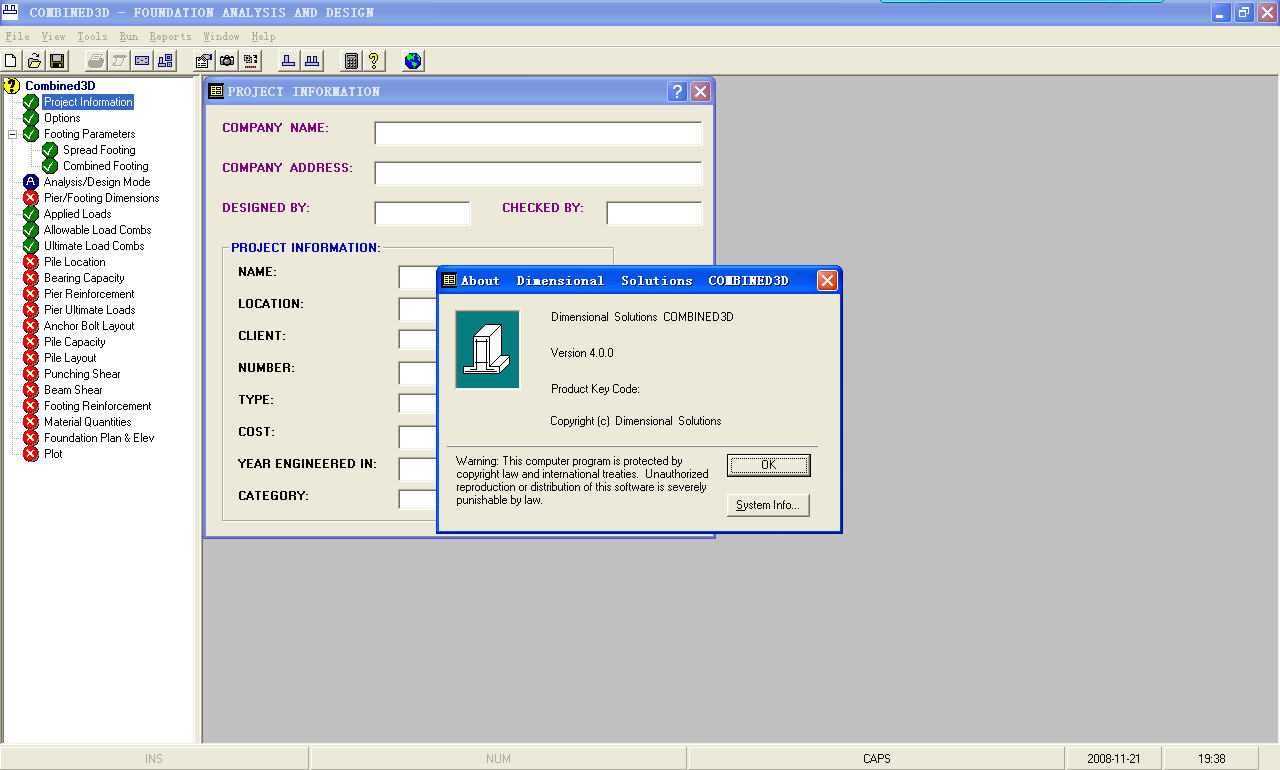Click the greyed-out printer toolbar icon
The width and height of the screenshot is (1280, 770).
tap(95, 61)
